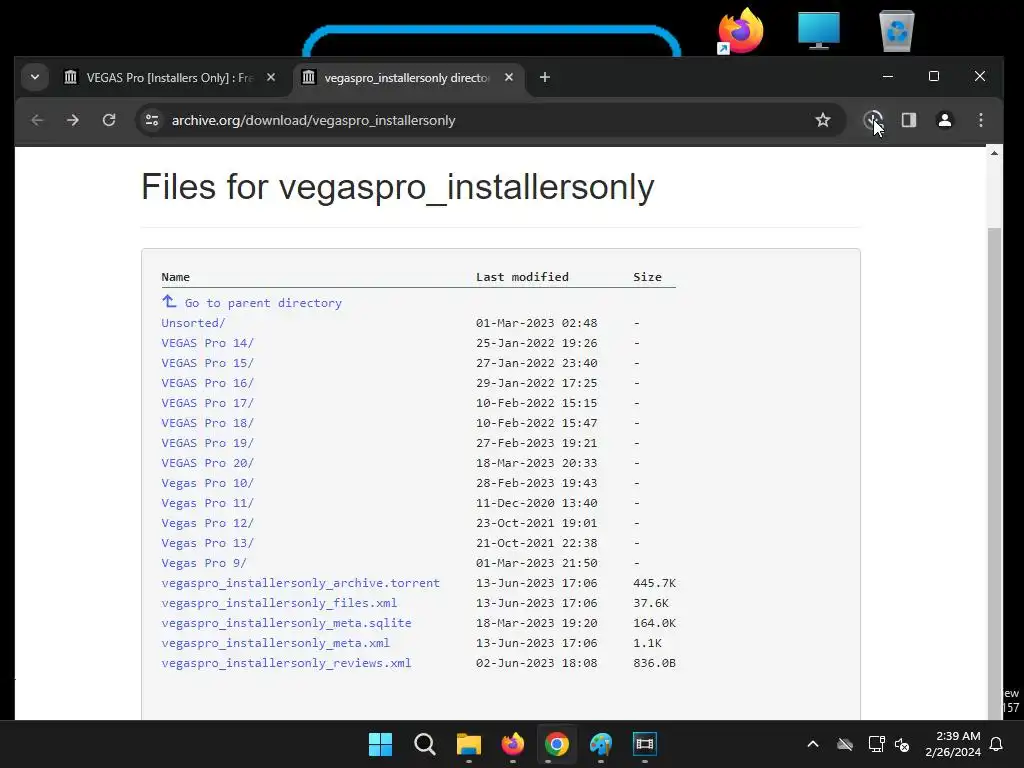Viewport: 1024px width, 768px height.
Task: Open the Vegas Pro 11/ folder
Action: [208, 503]
